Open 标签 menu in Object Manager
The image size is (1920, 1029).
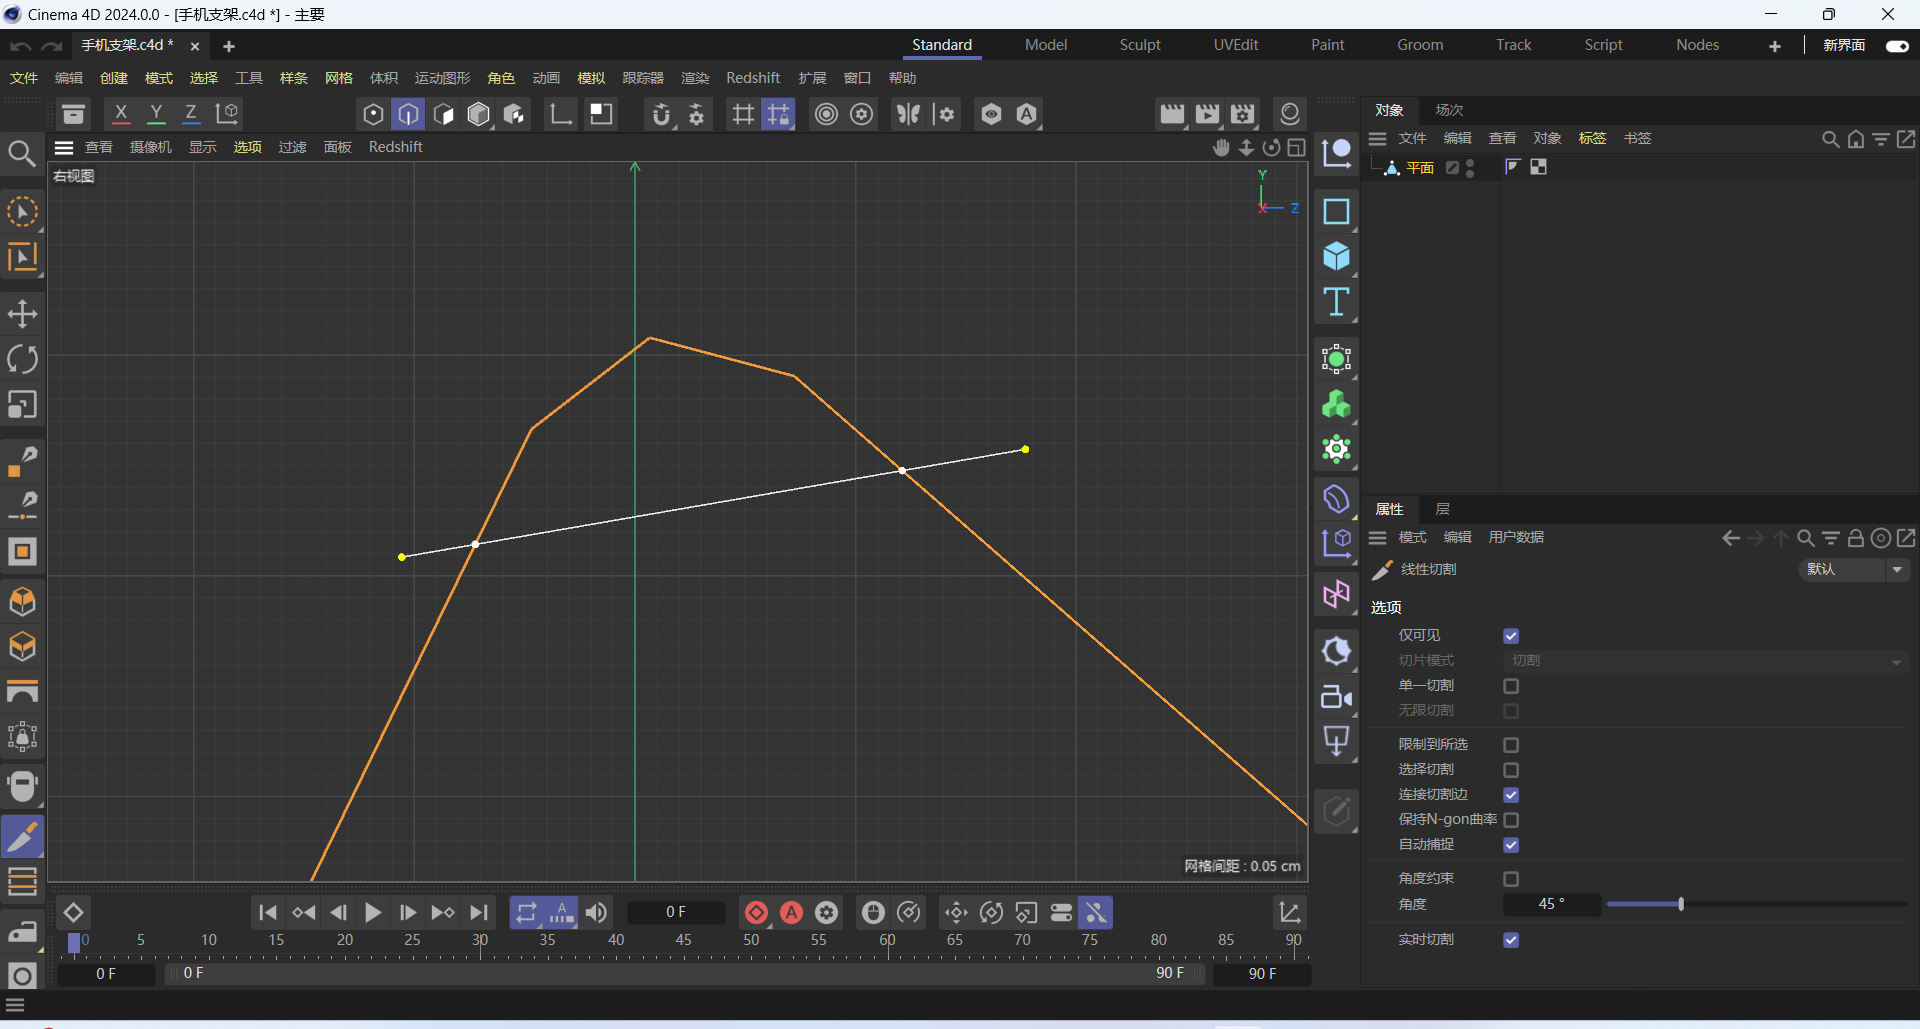click(1592, 138)
